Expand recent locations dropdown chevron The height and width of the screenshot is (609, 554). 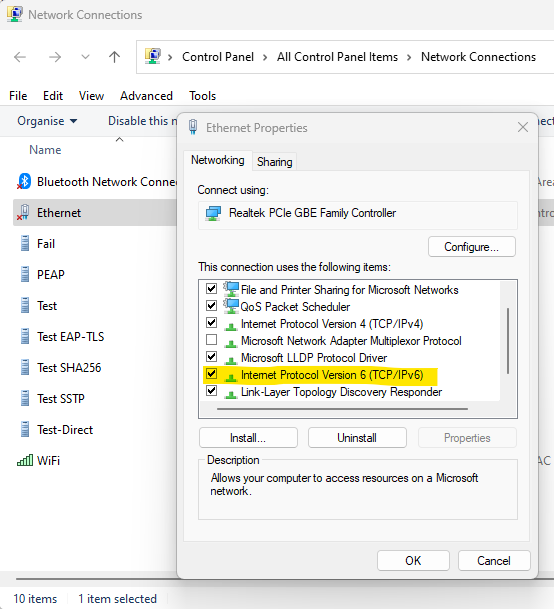85,57
